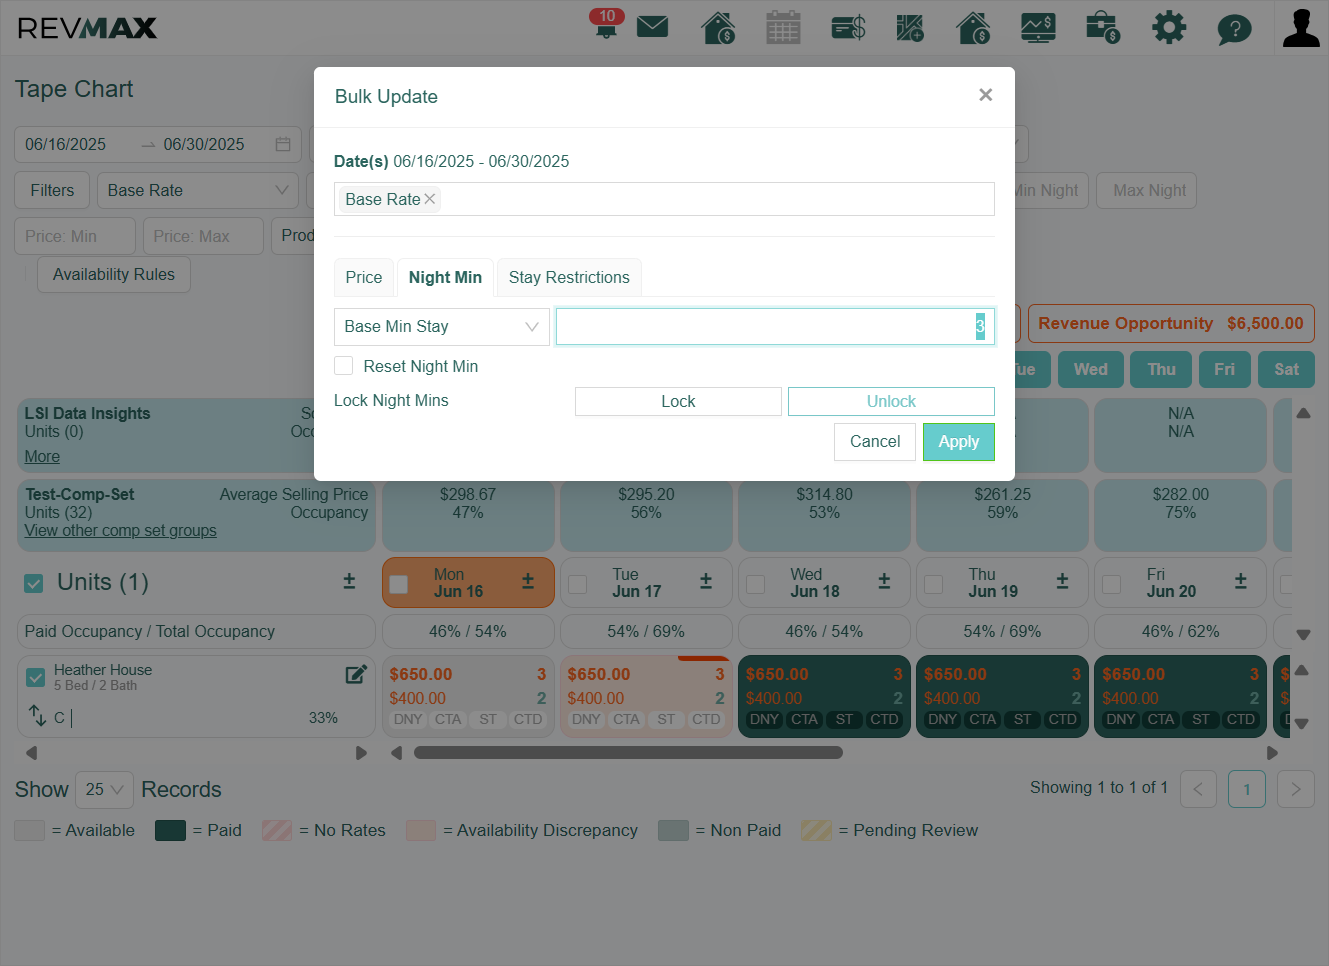Go to next page arrow in pagination

coord(1296,790)
